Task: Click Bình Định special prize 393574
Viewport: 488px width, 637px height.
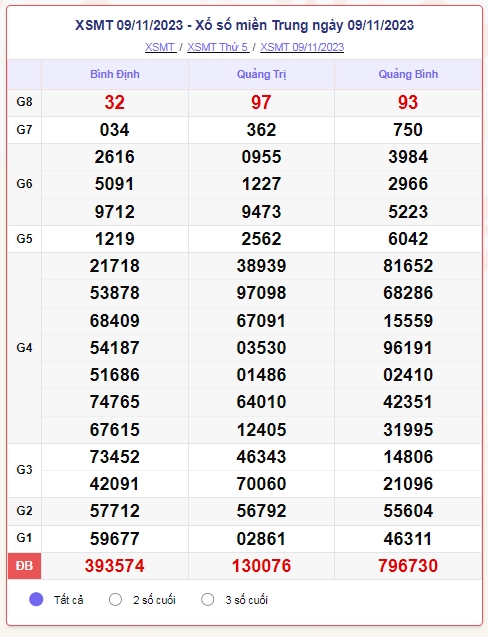Action: [x=115, y=566]
